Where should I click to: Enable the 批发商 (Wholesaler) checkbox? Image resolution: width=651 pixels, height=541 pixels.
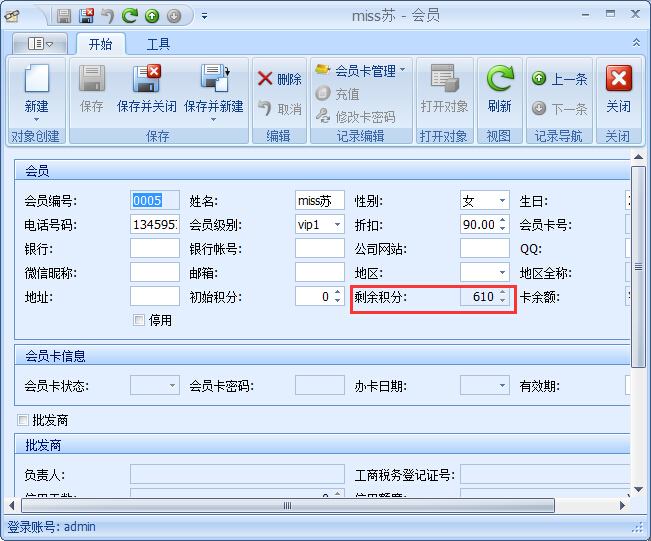pyautogui.click(x=23, y=421)
